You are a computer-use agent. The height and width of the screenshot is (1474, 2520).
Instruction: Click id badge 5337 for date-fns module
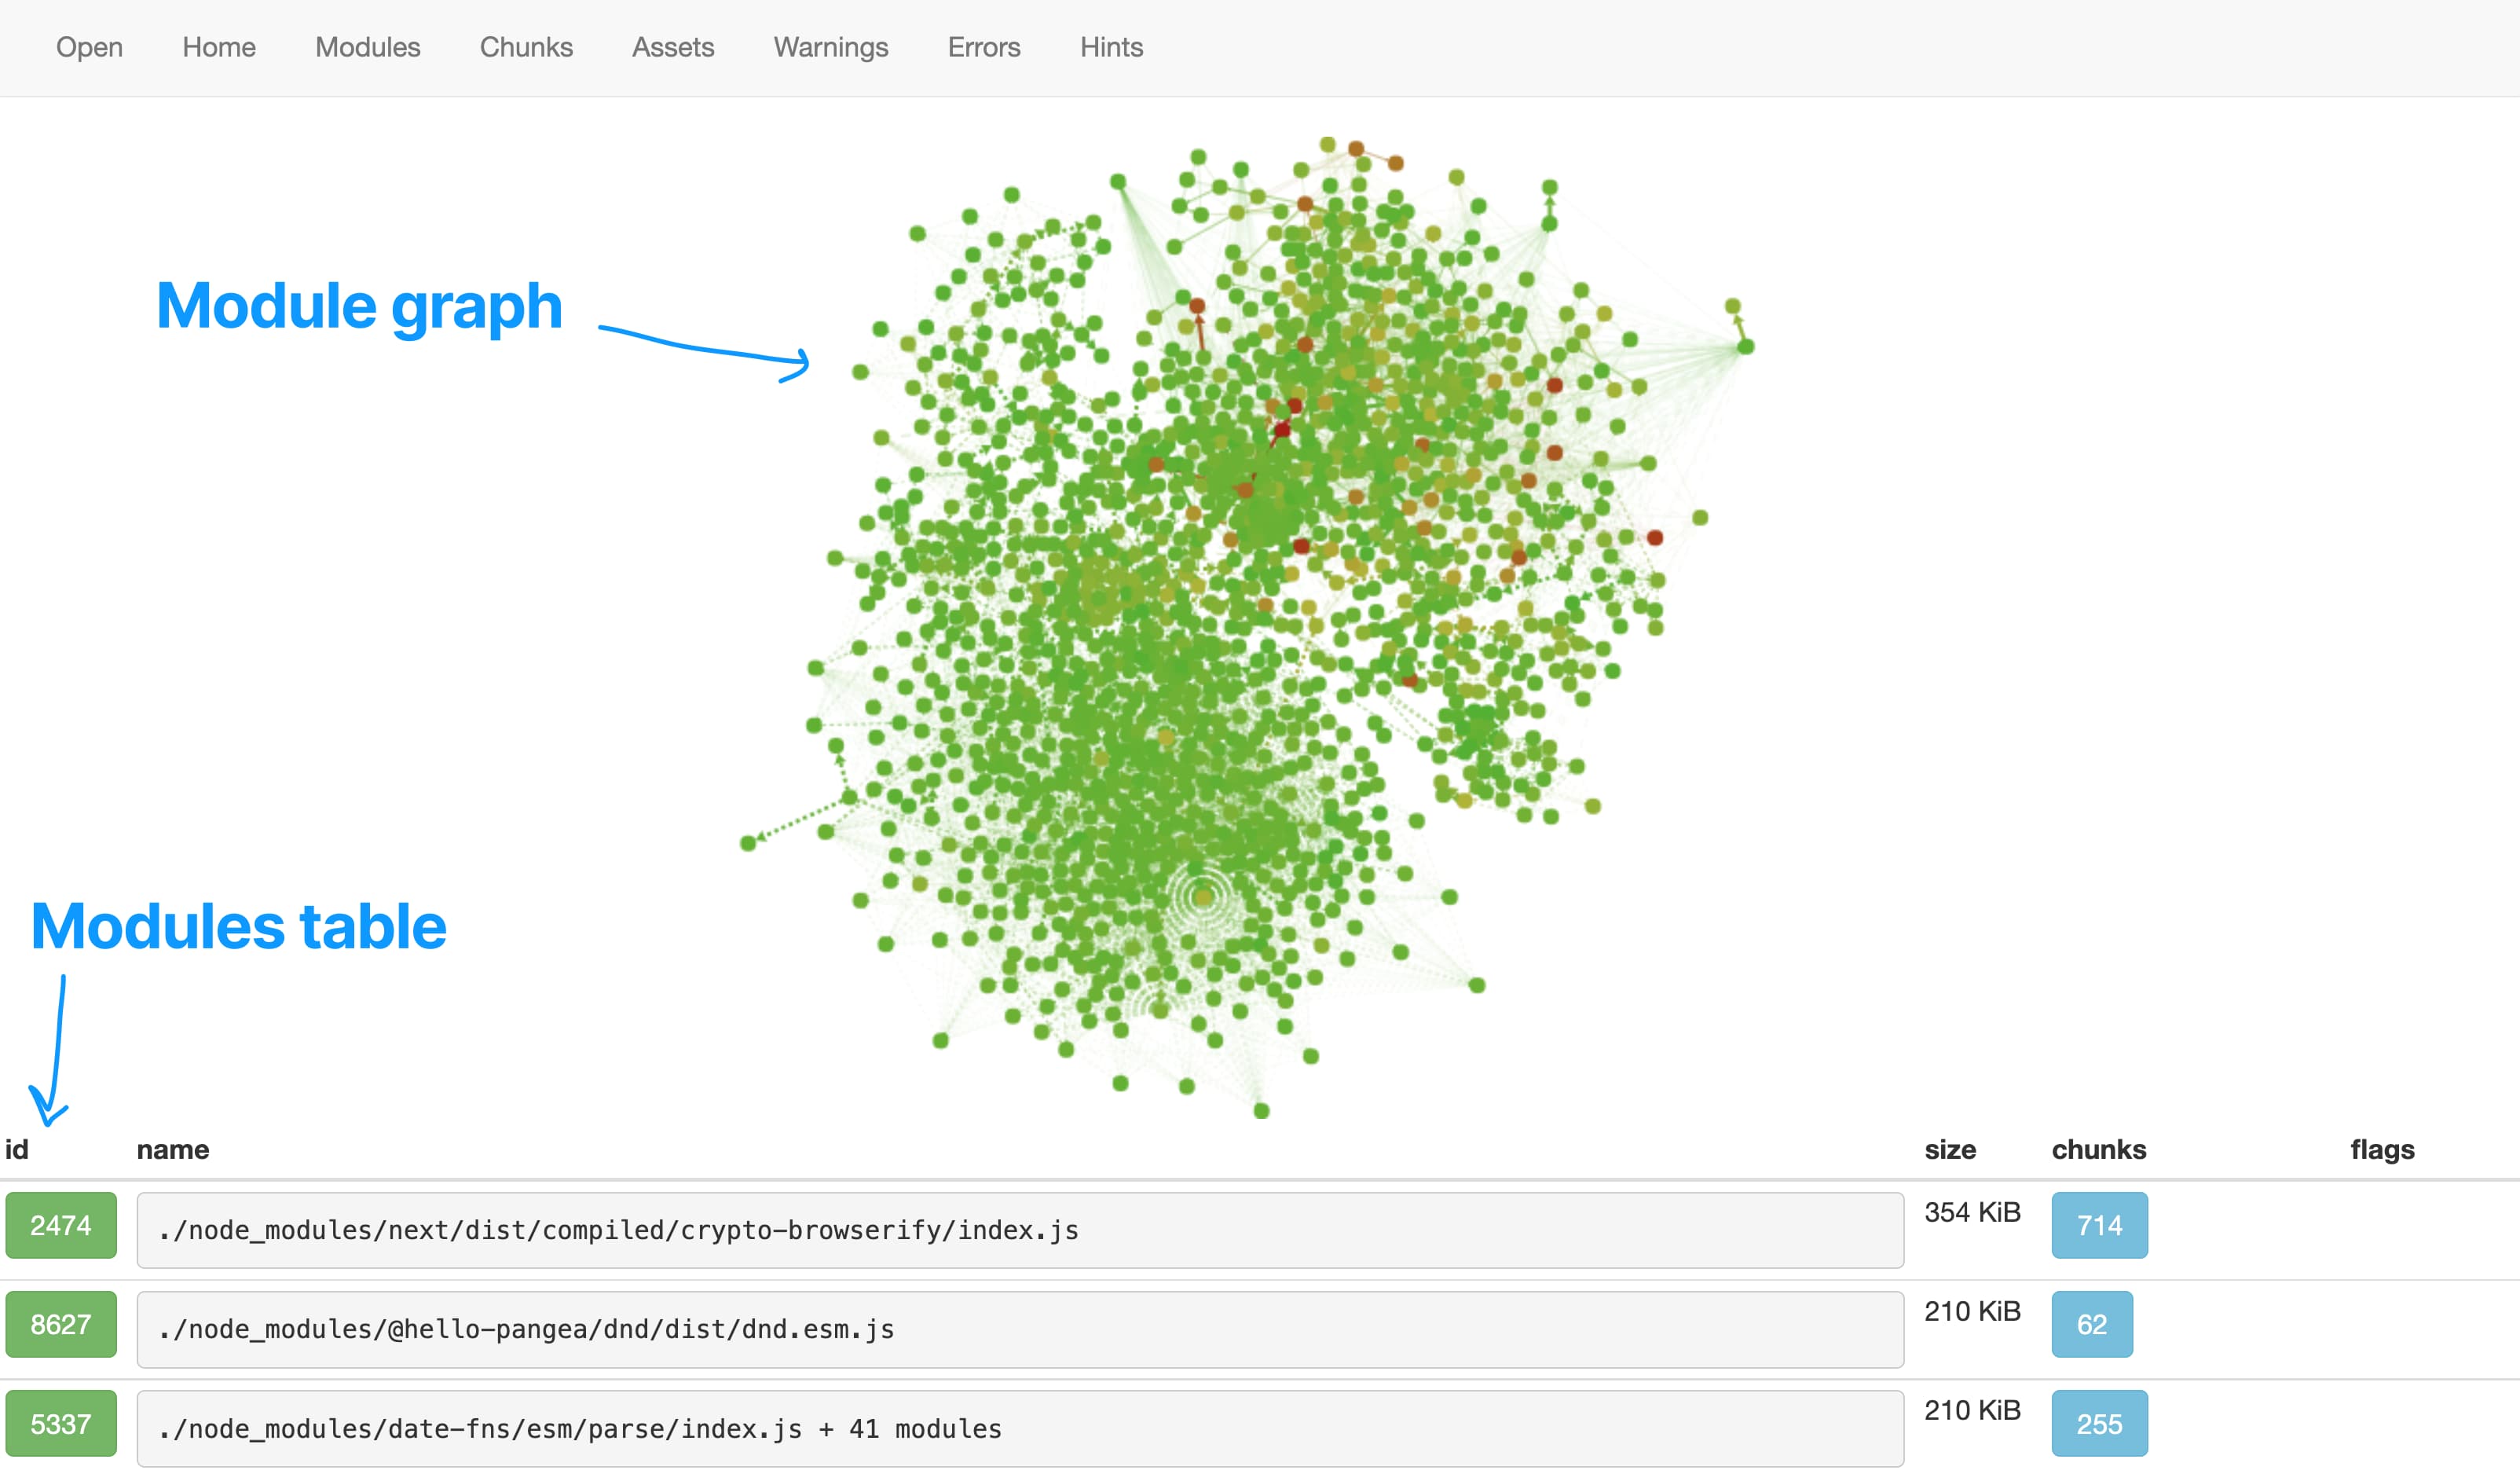[x=60, y=1423]
